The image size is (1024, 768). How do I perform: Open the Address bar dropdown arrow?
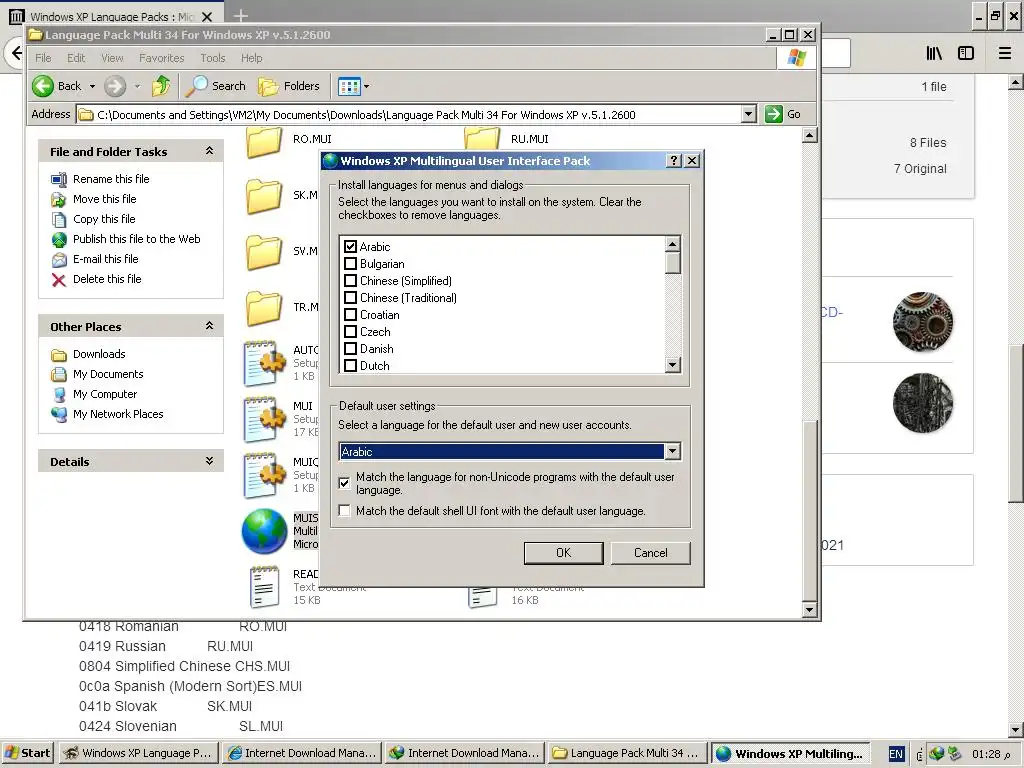tap(749, 114)
